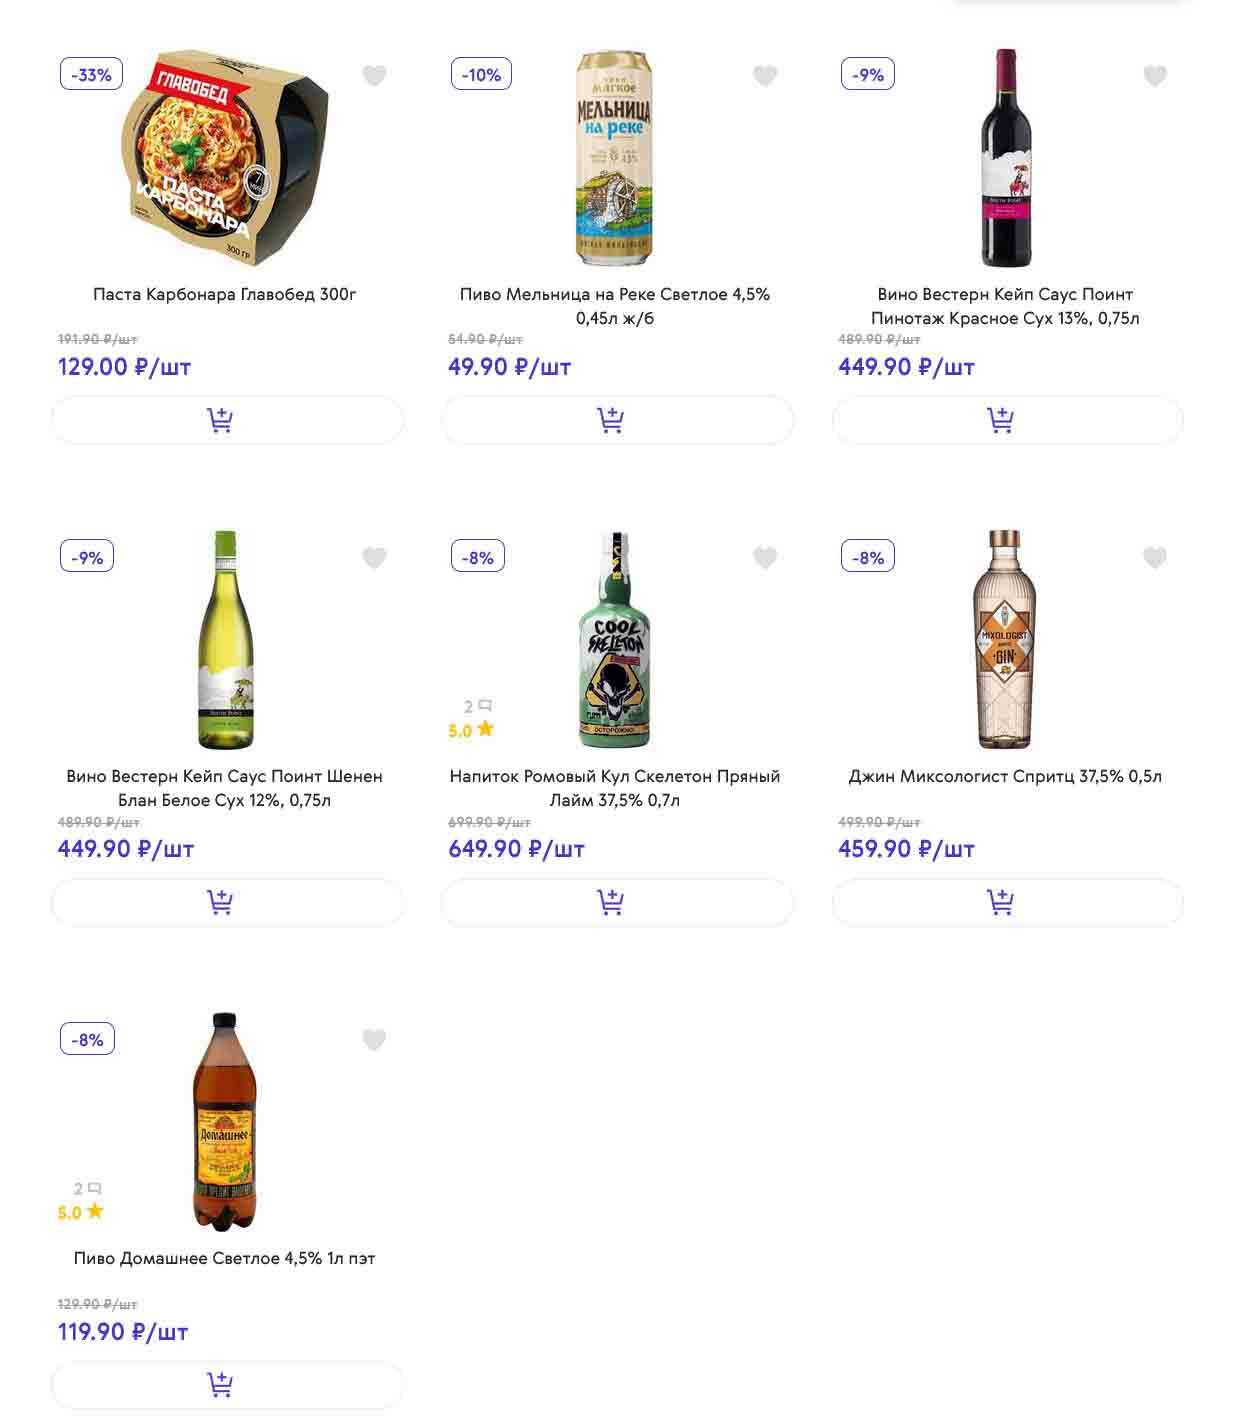
Task: Mark Пинотаж Красное wine as favorite
Action: [x=1155, y=76]
